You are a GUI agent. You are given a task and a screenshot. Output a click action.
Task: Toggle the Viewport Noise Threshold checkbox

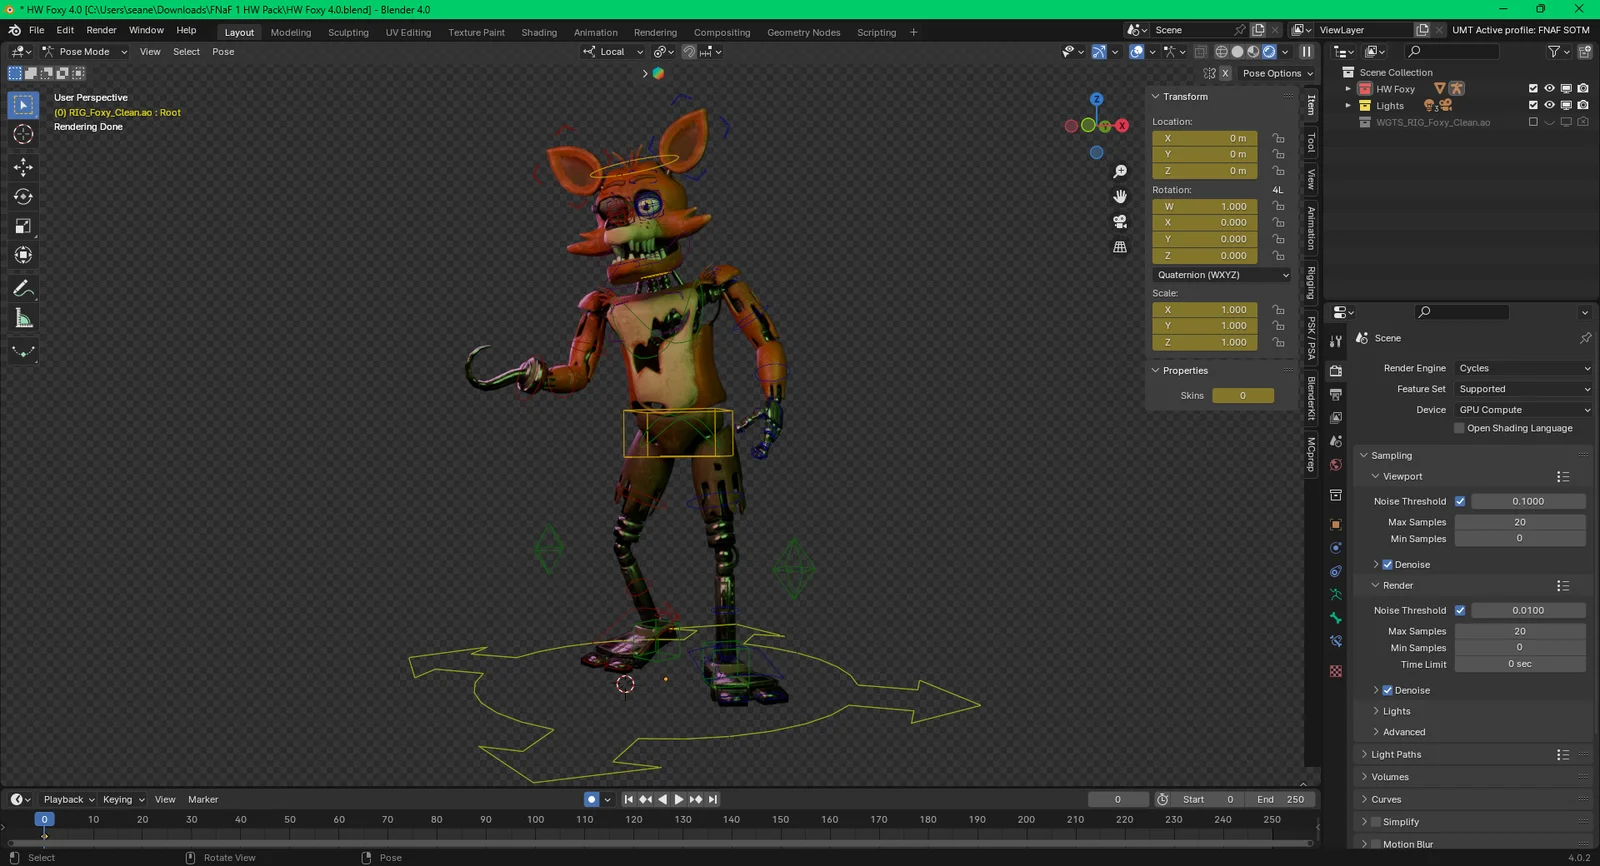(x=1460, y=501)
